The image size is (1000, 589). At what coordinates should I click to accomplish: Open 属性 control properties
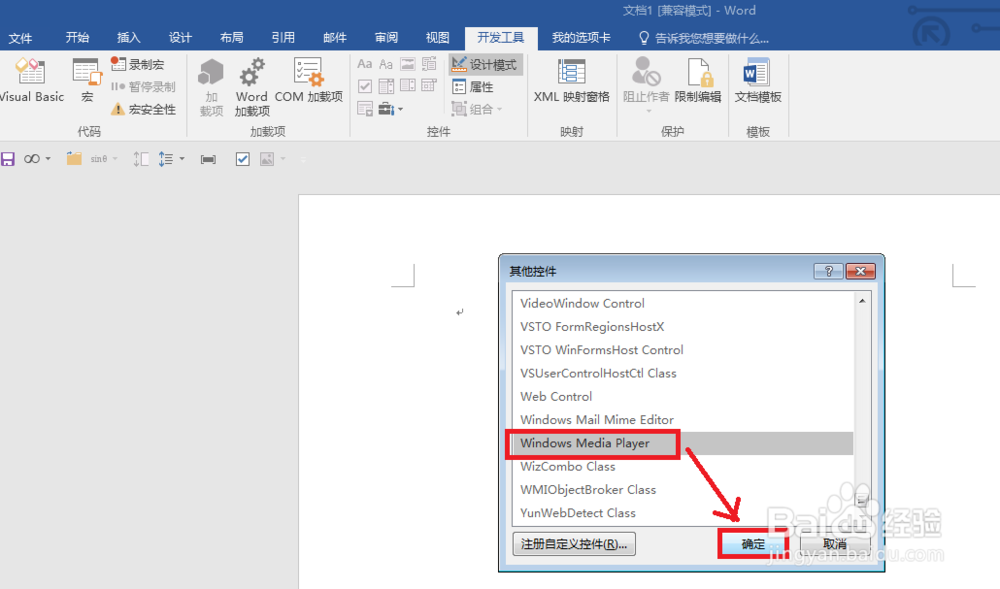473,87
